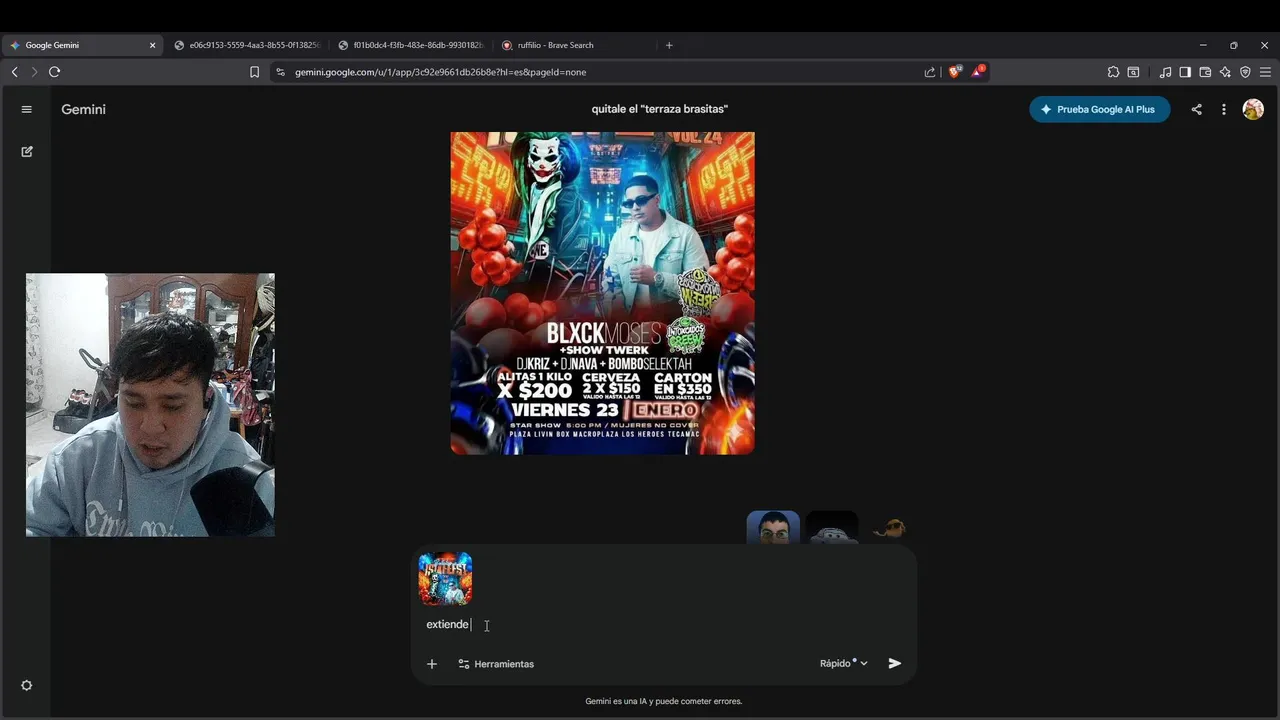Select the blue face sticker thumbnail
The height and width of the screenshot is (720, 1280).
773,527
